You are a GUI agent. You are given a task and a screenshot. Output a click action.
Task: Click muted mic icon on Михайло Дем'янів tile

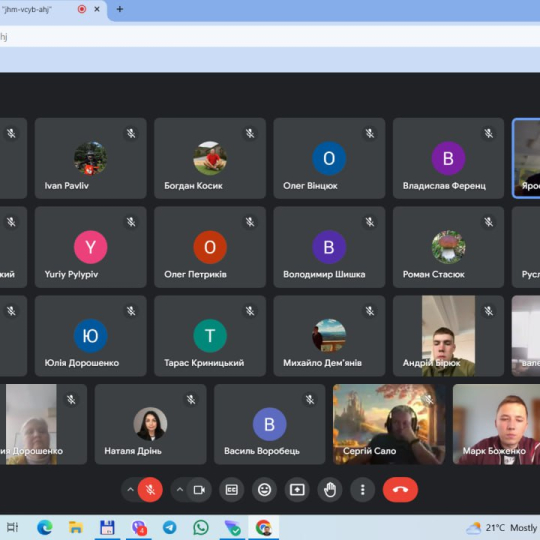click(x=370, y=311)
